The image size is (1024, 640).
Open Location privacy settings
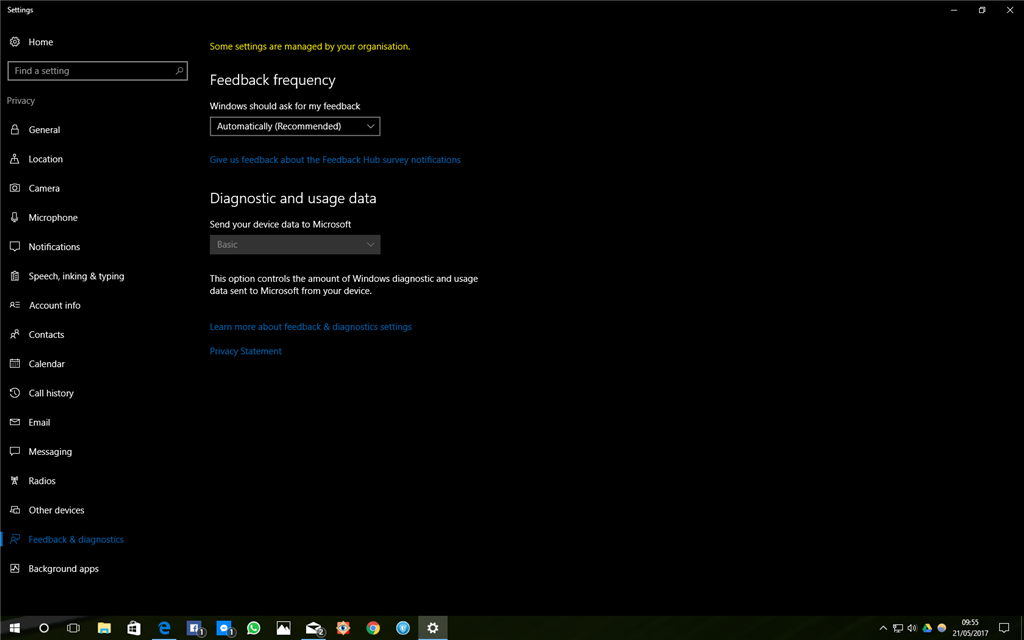[x=46, y=159]
